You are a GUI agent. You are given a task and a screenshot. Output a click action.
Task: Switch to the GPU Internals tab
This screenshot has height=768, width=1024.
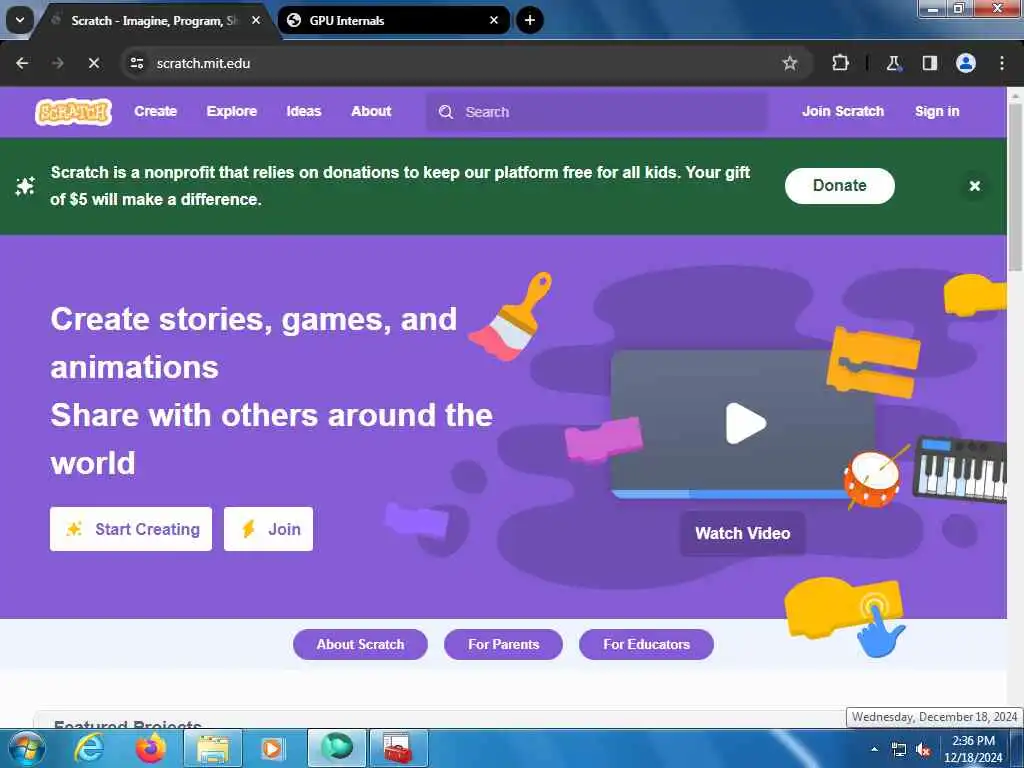tap(394, 20)
